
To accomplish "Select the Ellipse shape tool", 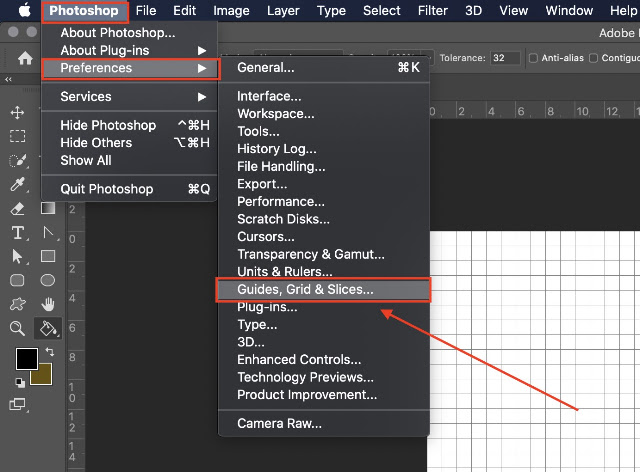I will point(48,280).
